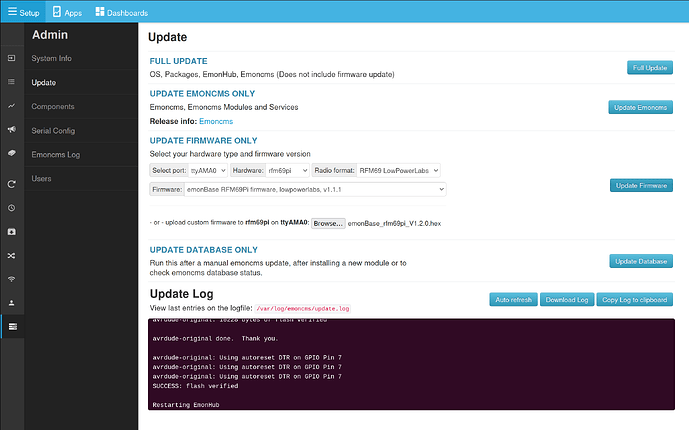Open the Radio format dropdown

(x=398, y=170)
